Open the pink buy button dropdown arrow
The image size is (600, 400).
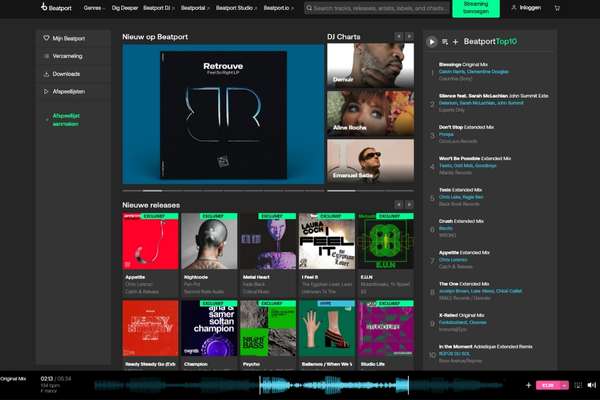(x=564, y=385)
